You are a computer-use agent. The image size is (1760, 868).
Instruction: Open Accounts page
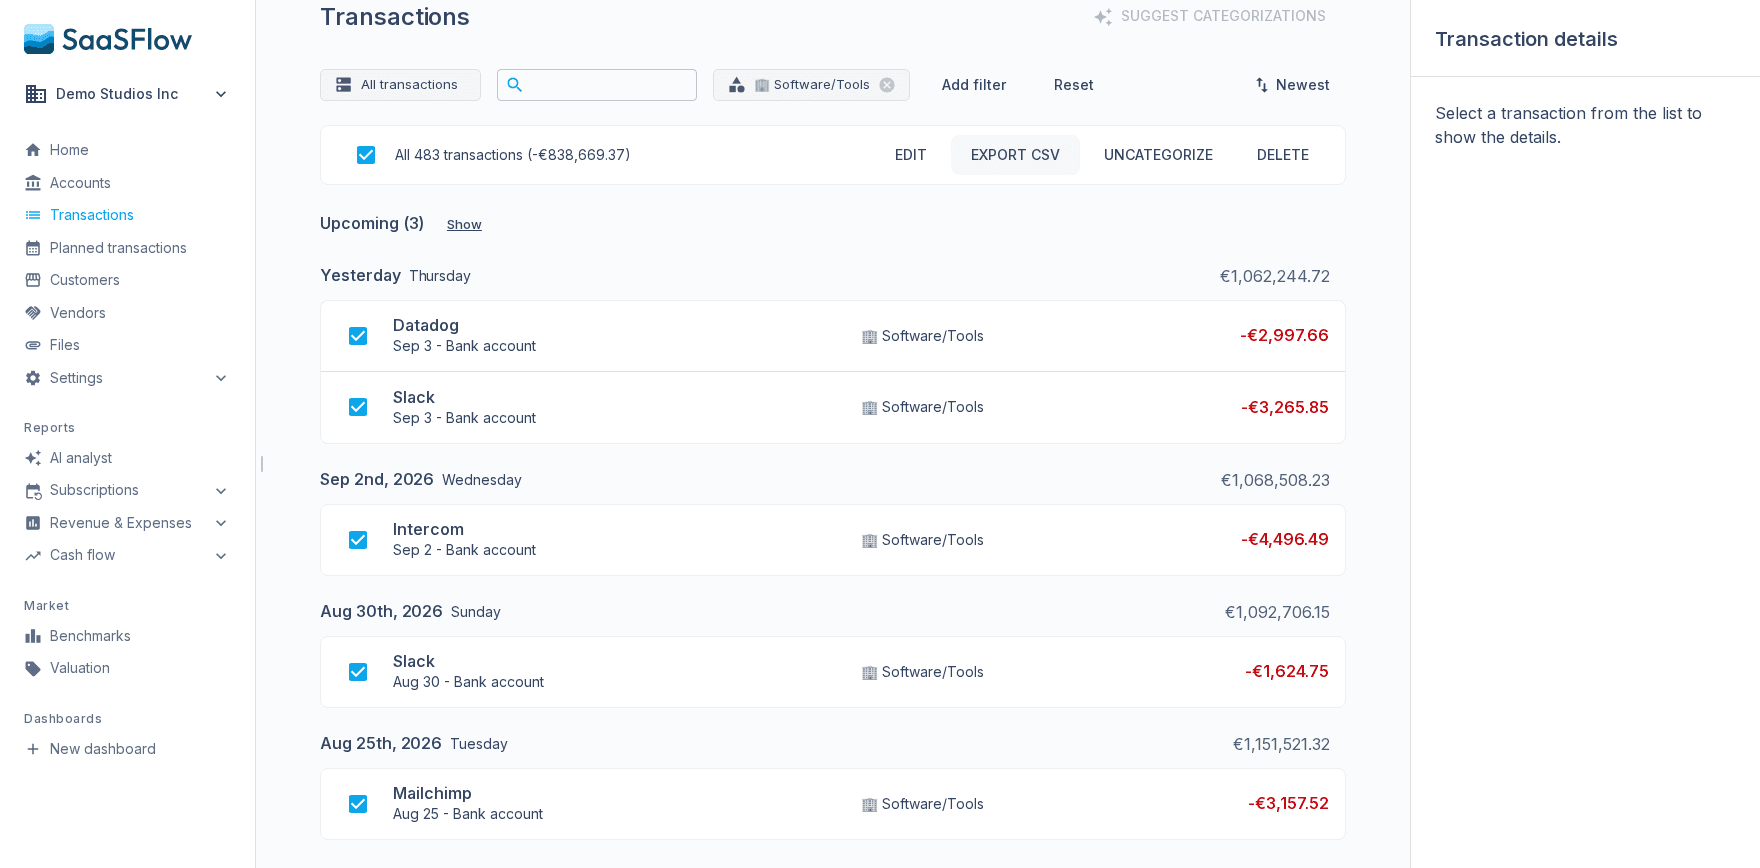point(80,183)
